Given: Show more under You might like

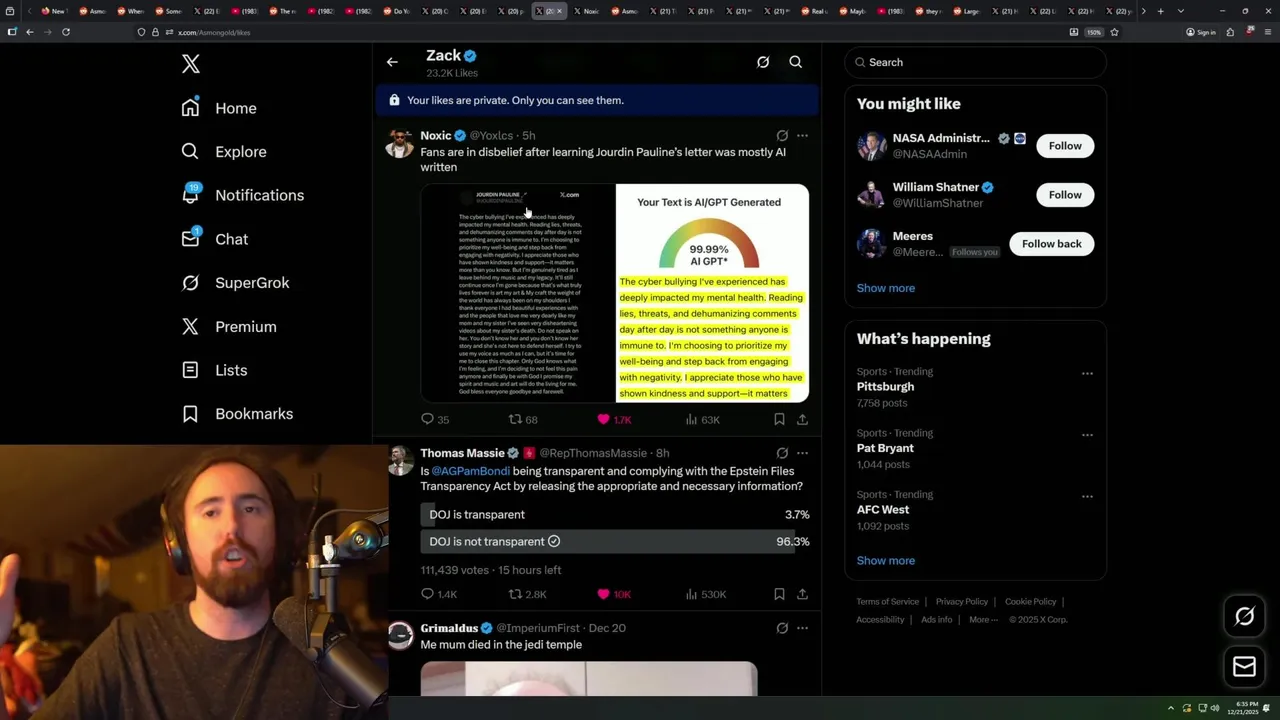Looking at the screenshot, I should (x=885, y=288).
